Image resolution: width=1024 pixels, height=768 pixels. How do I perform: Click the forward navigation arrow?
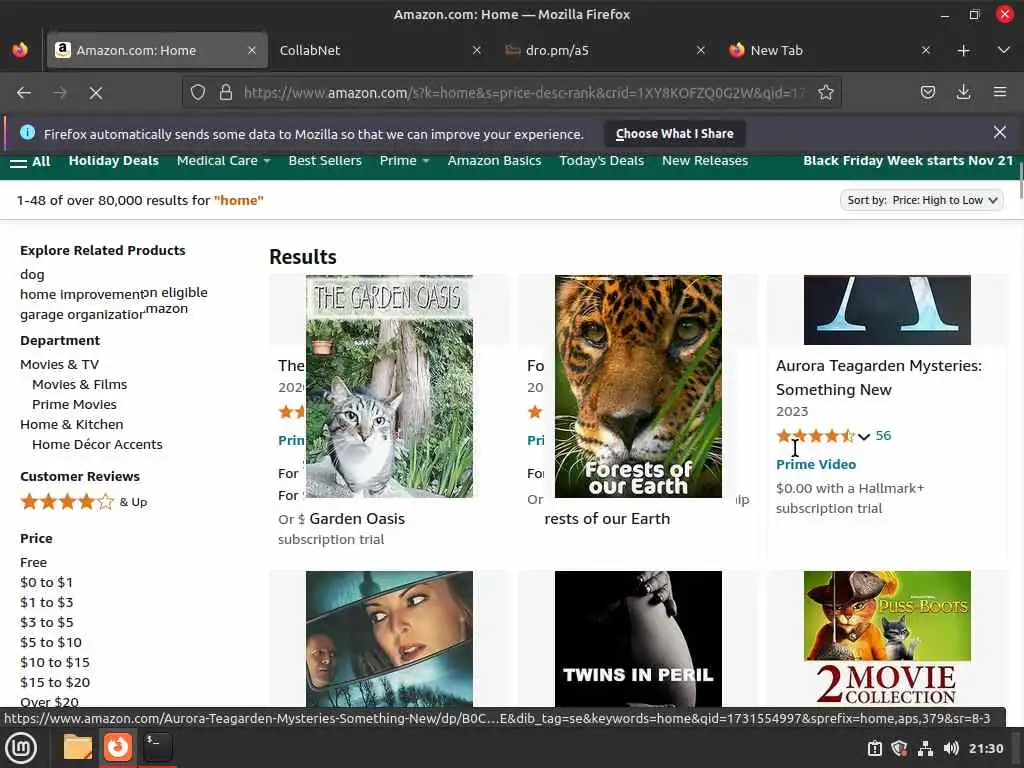(60, 93)
